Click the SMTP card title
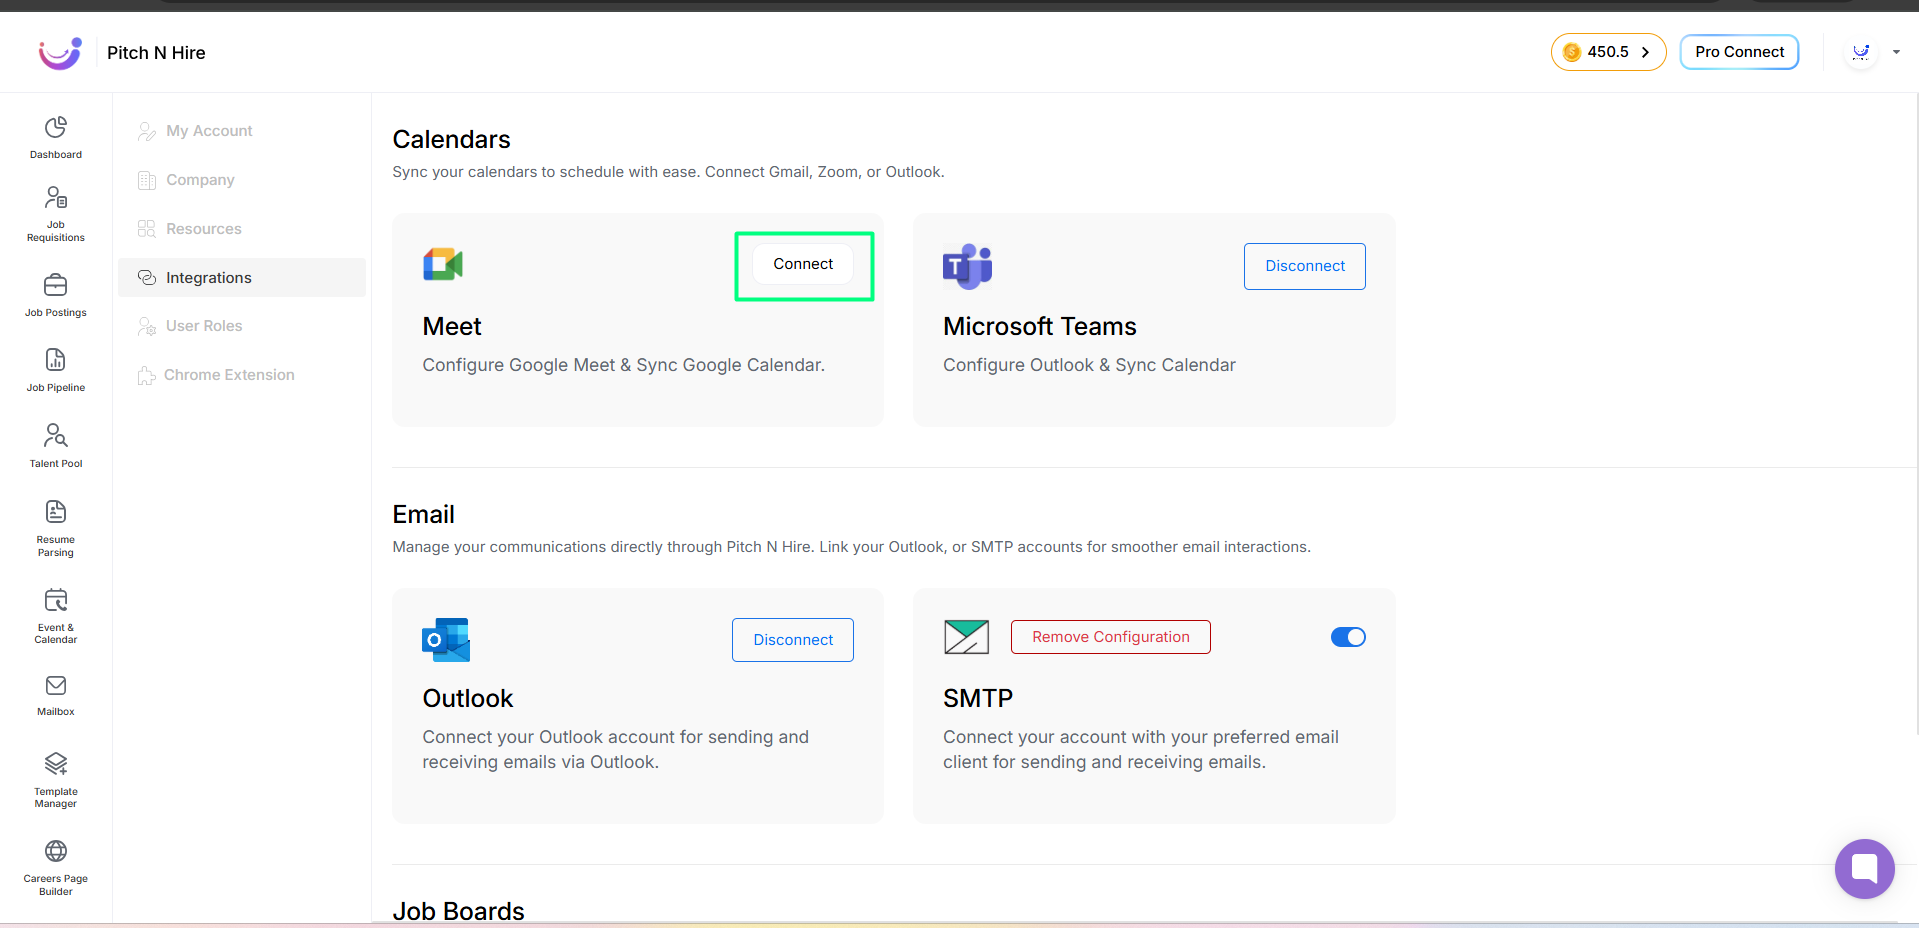 [x=978, y=699]
